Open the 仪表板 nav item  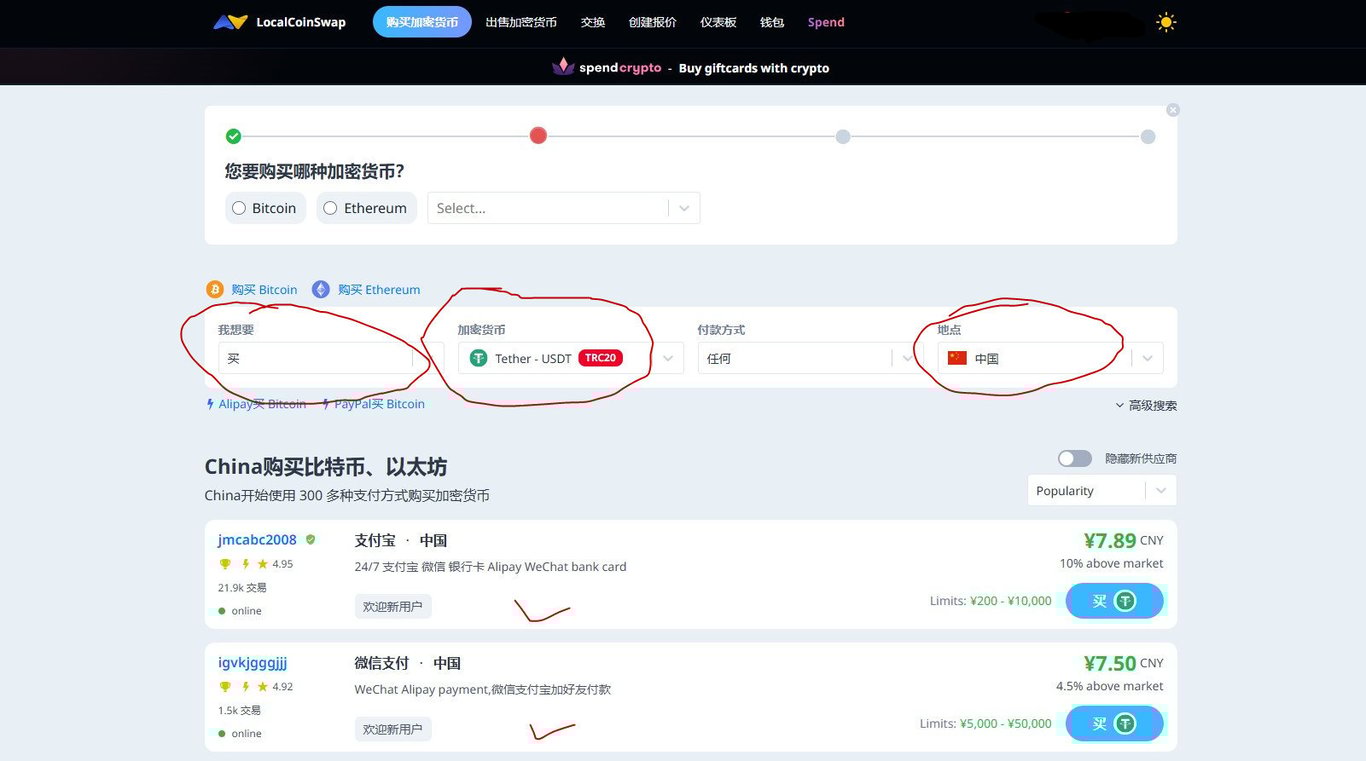[x=718, y=22]
